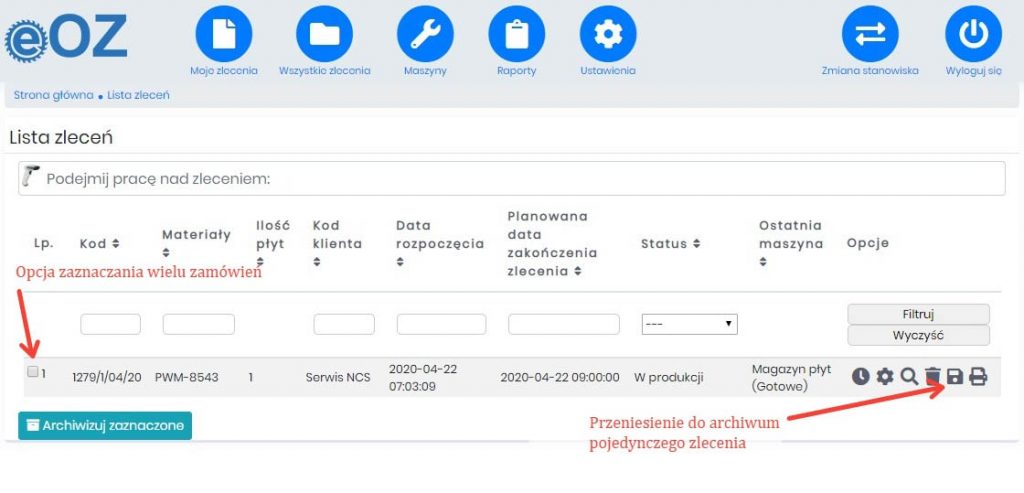Click Strona główna breadcrumb link
The width and height of the screenshot is (1024, 493).
(53, 95)
